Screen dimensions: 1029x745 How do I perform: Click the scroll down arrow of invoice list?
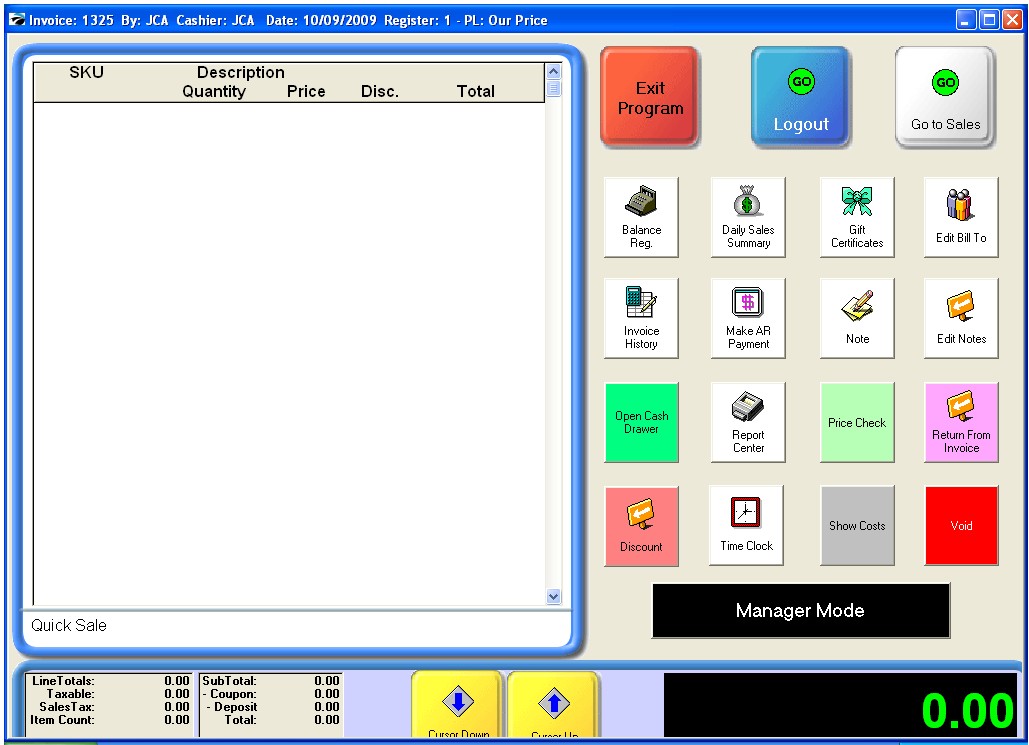point(554,596)
